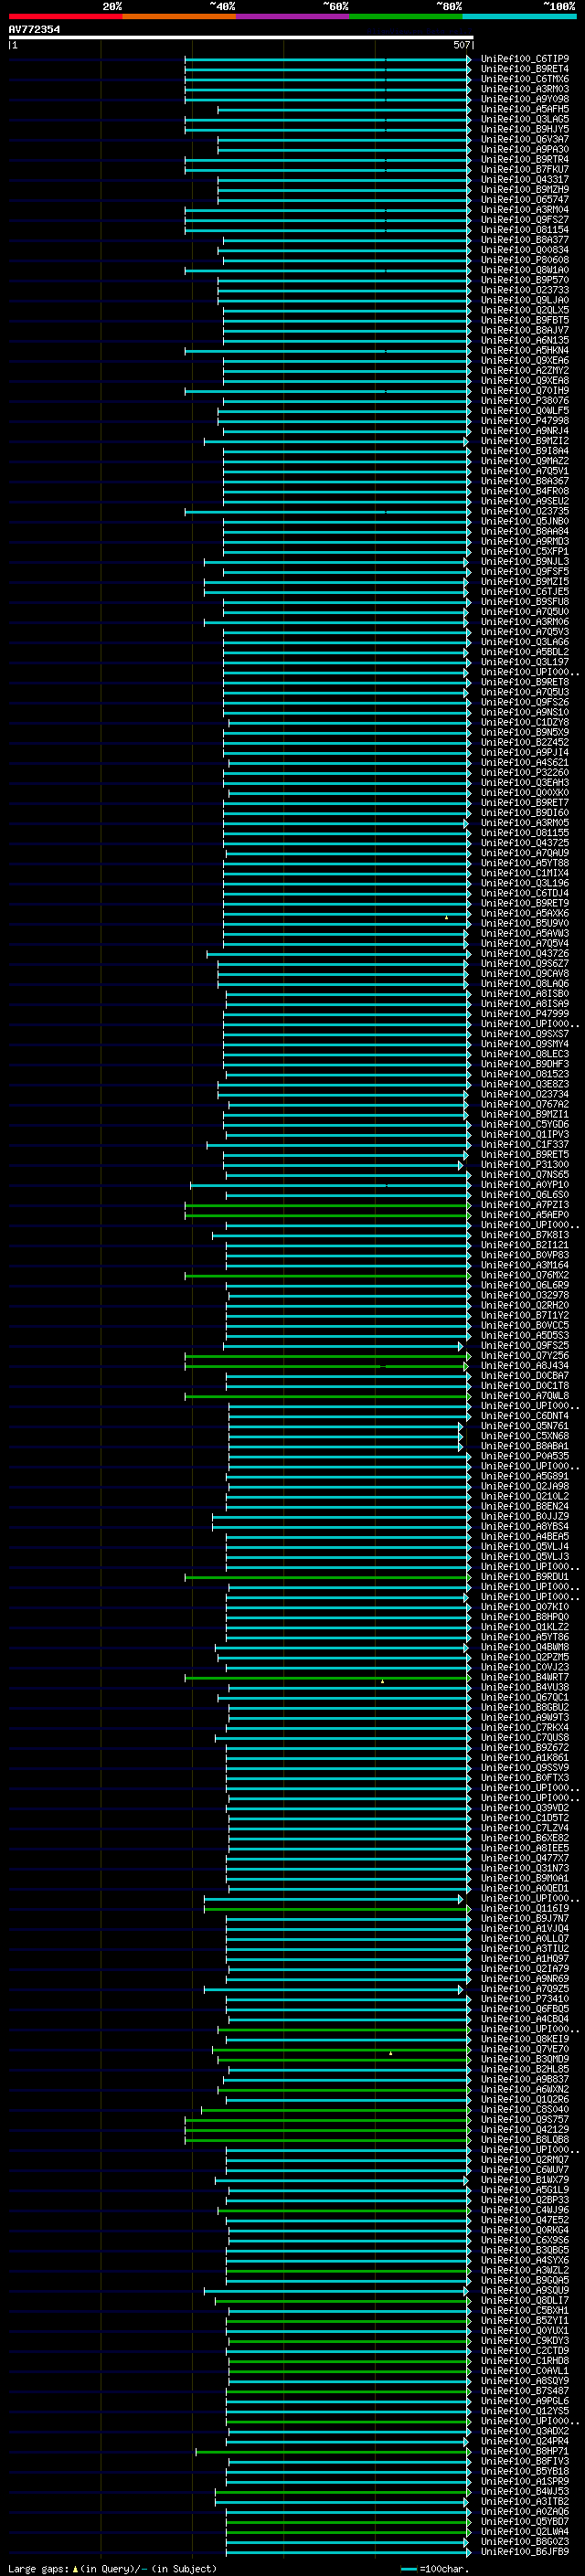Select the UniRef100_Q76MX2 label
This screenshot has width=585, height=2576.
524,1275
